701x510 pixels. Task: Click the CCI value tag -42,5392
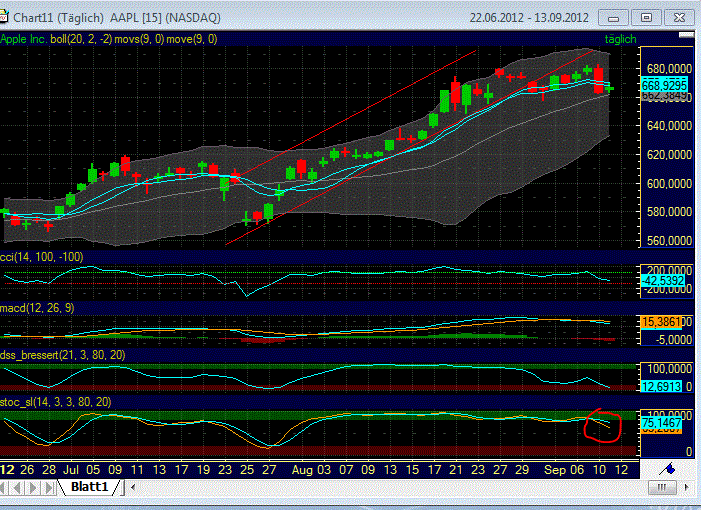click(663, 281)
